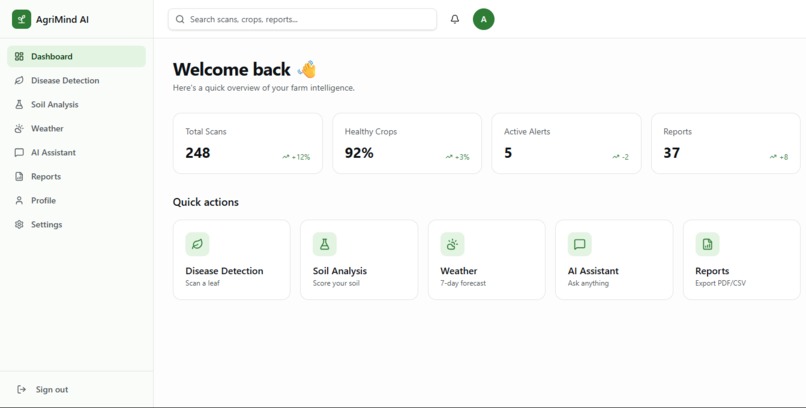Click the magnifier icon in search bar
The height and width of the screenshot is (408, 806).
[x=180, y=20]
